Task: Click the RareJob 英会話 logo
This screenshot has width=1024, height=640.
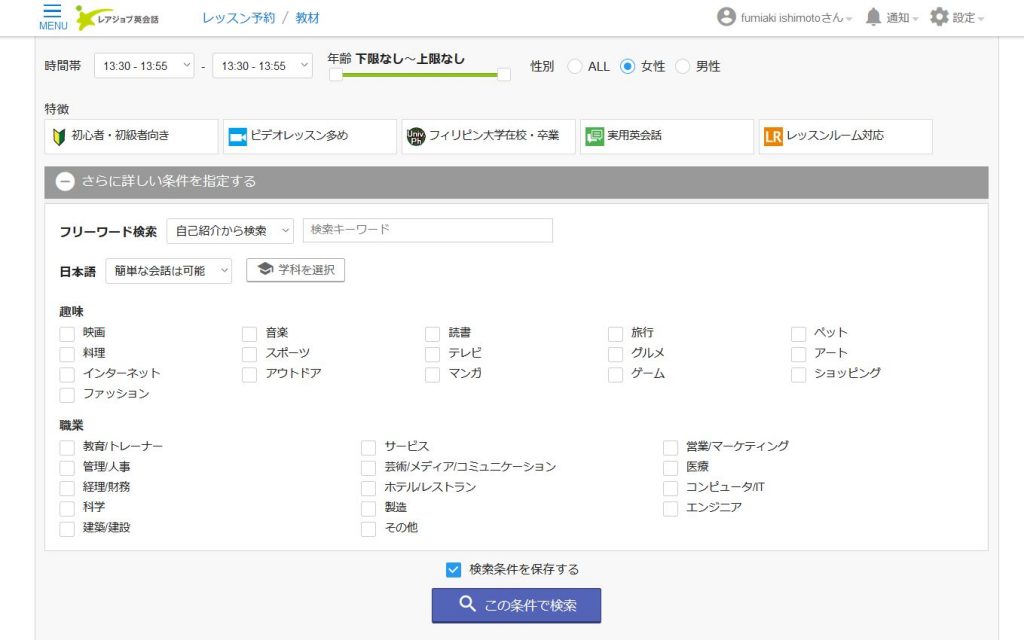Action: pyautogui.click(x=117, y=17)
